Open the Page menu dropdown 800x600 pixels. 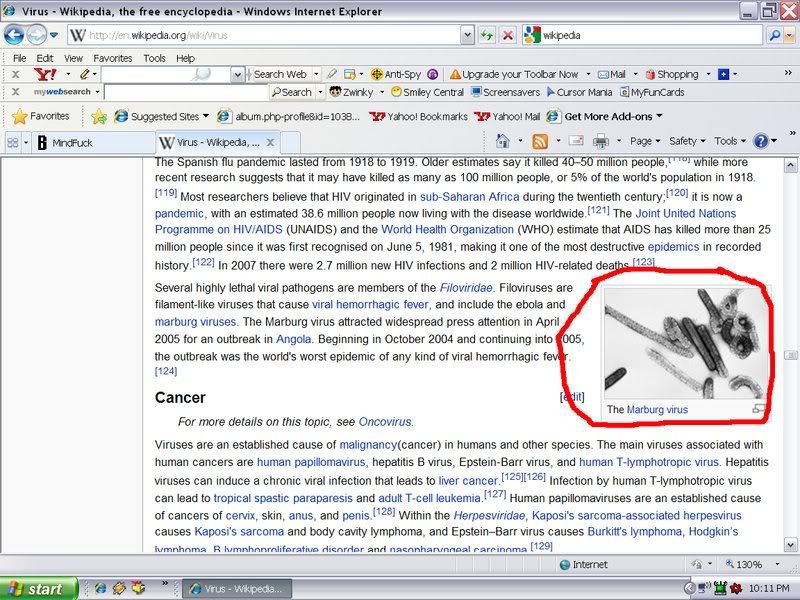[x=645, y=141]
